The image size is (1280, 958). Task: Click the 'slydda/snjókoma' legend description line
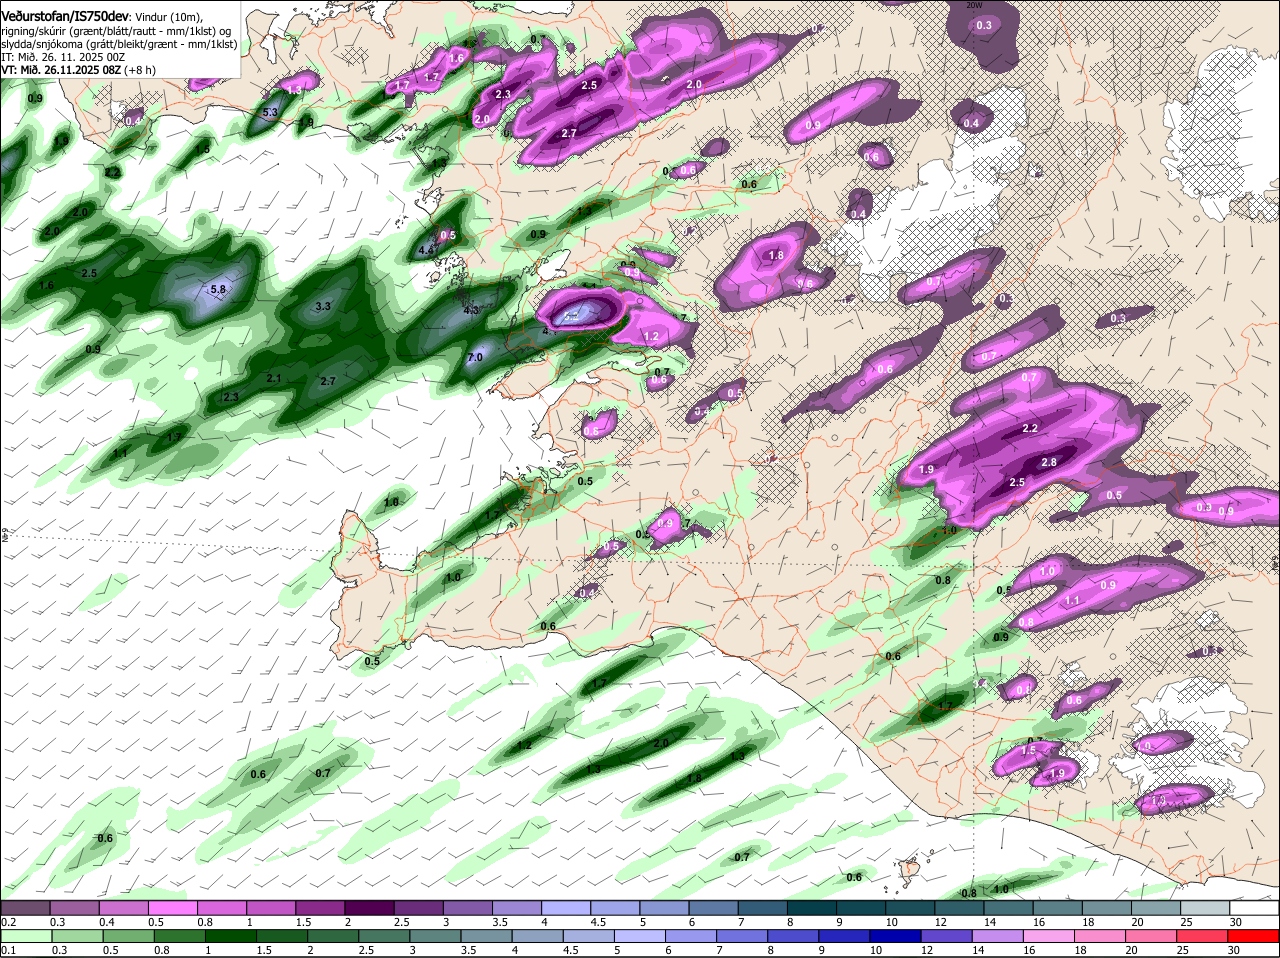[x=119, y=44]
